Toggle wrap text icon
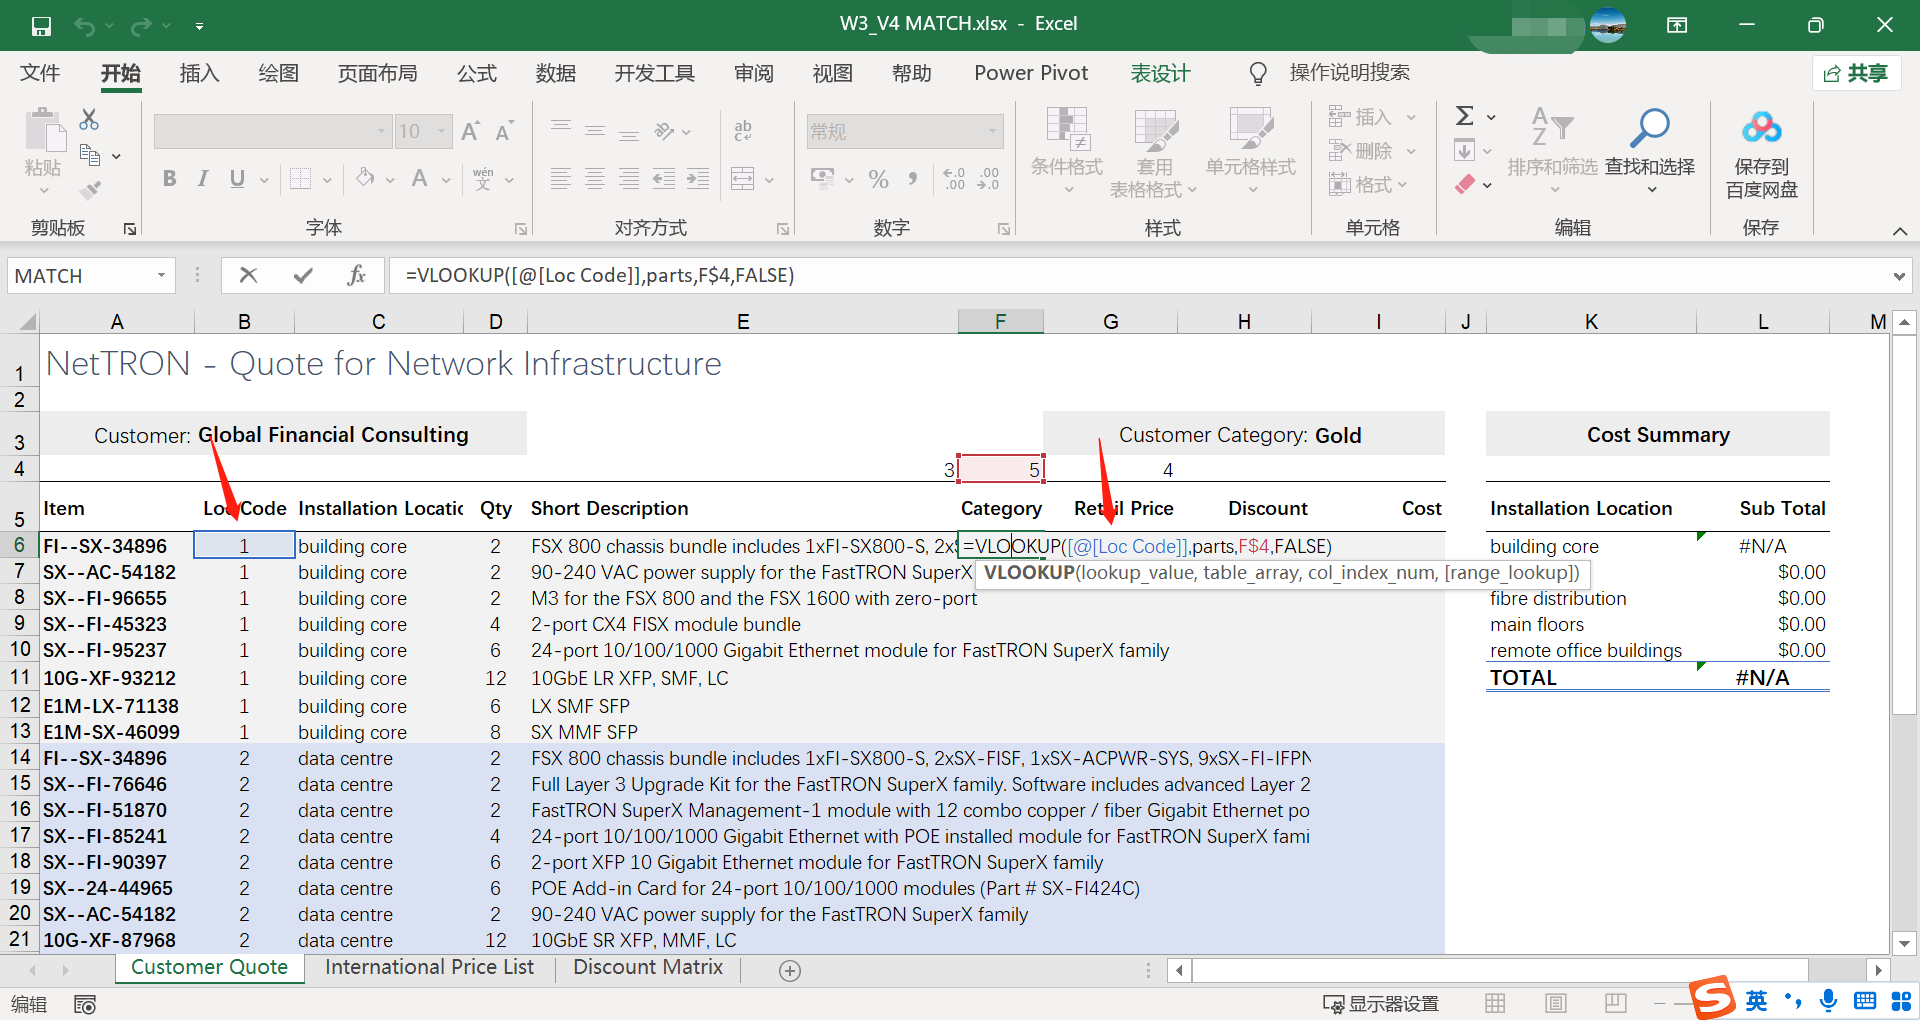The height and width of the screenshot is (1020, 1920). click(743, 131)
